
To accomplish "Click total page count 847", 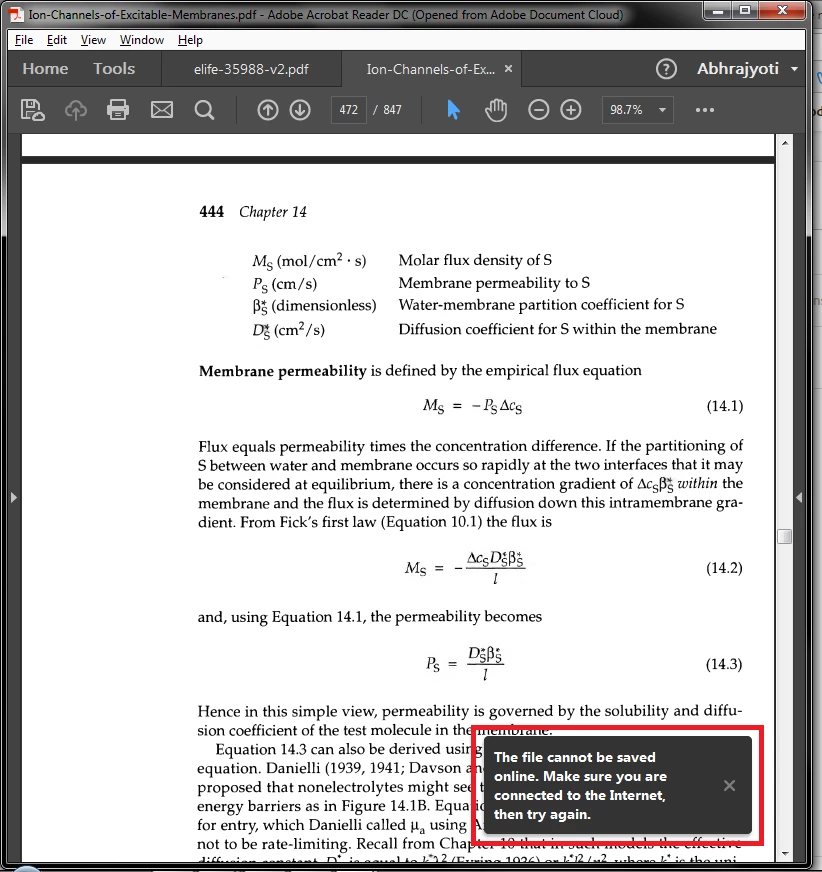I will pyautogui.click(x=392, y=110).
